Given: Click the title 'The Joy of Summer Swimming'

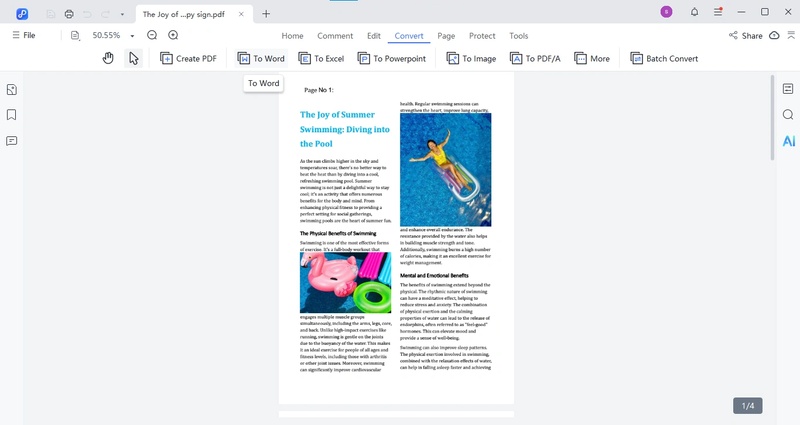Looking at the screenshot, I should pyautogui.click(x=344, y=129).
